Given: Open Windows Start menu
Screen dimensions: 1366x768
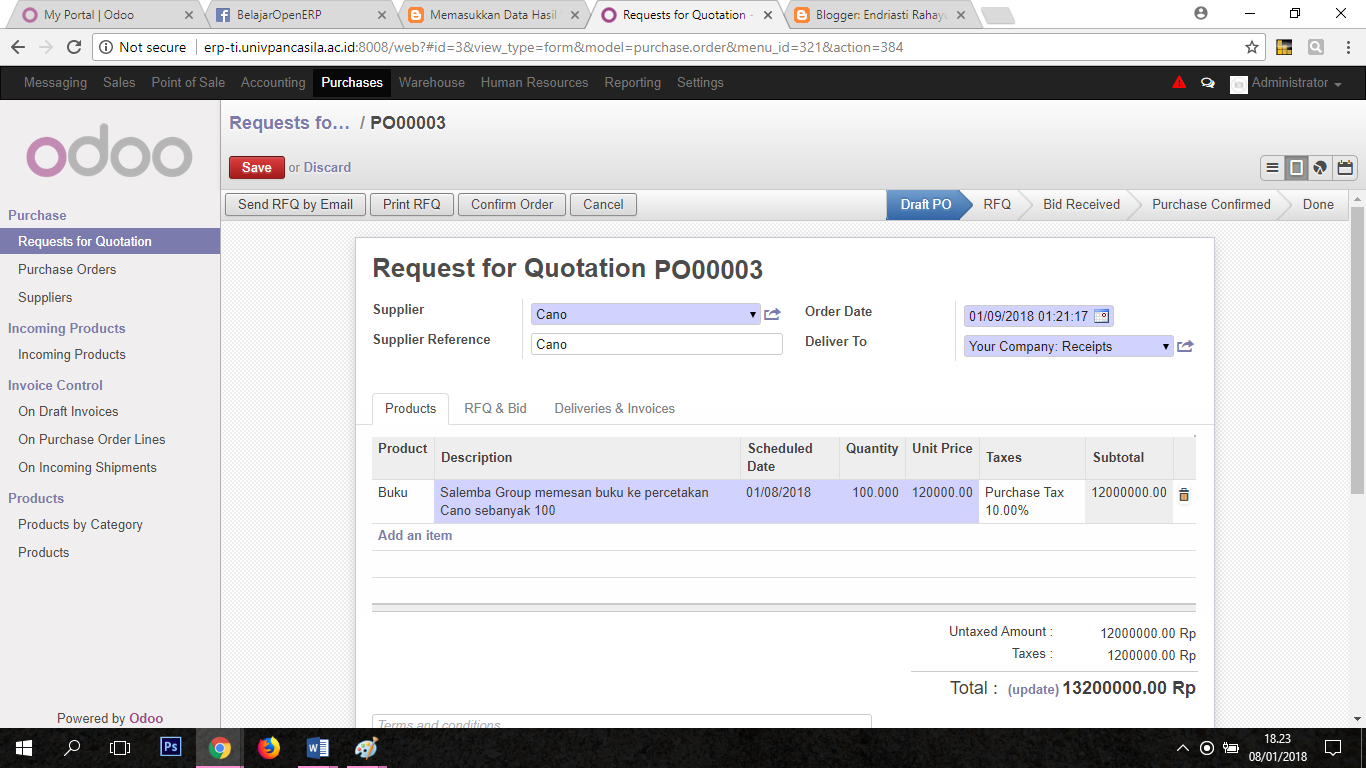Looking at the screenshot, I should [x=24, y=748].
